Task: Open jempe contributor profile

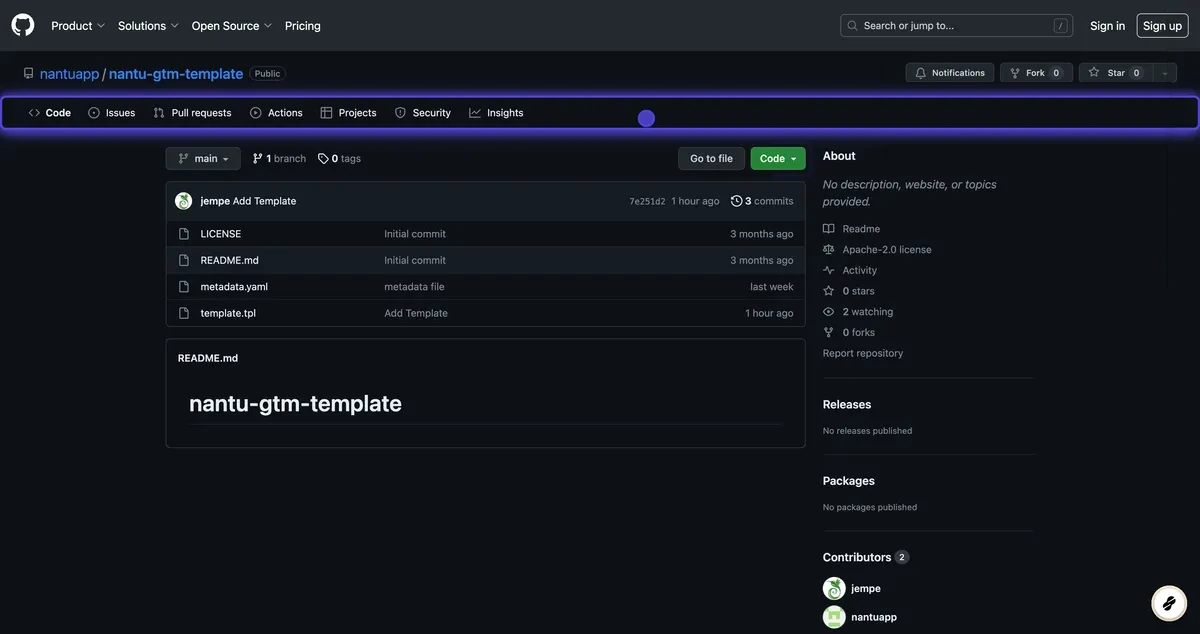Action: (x=866, y=589)
